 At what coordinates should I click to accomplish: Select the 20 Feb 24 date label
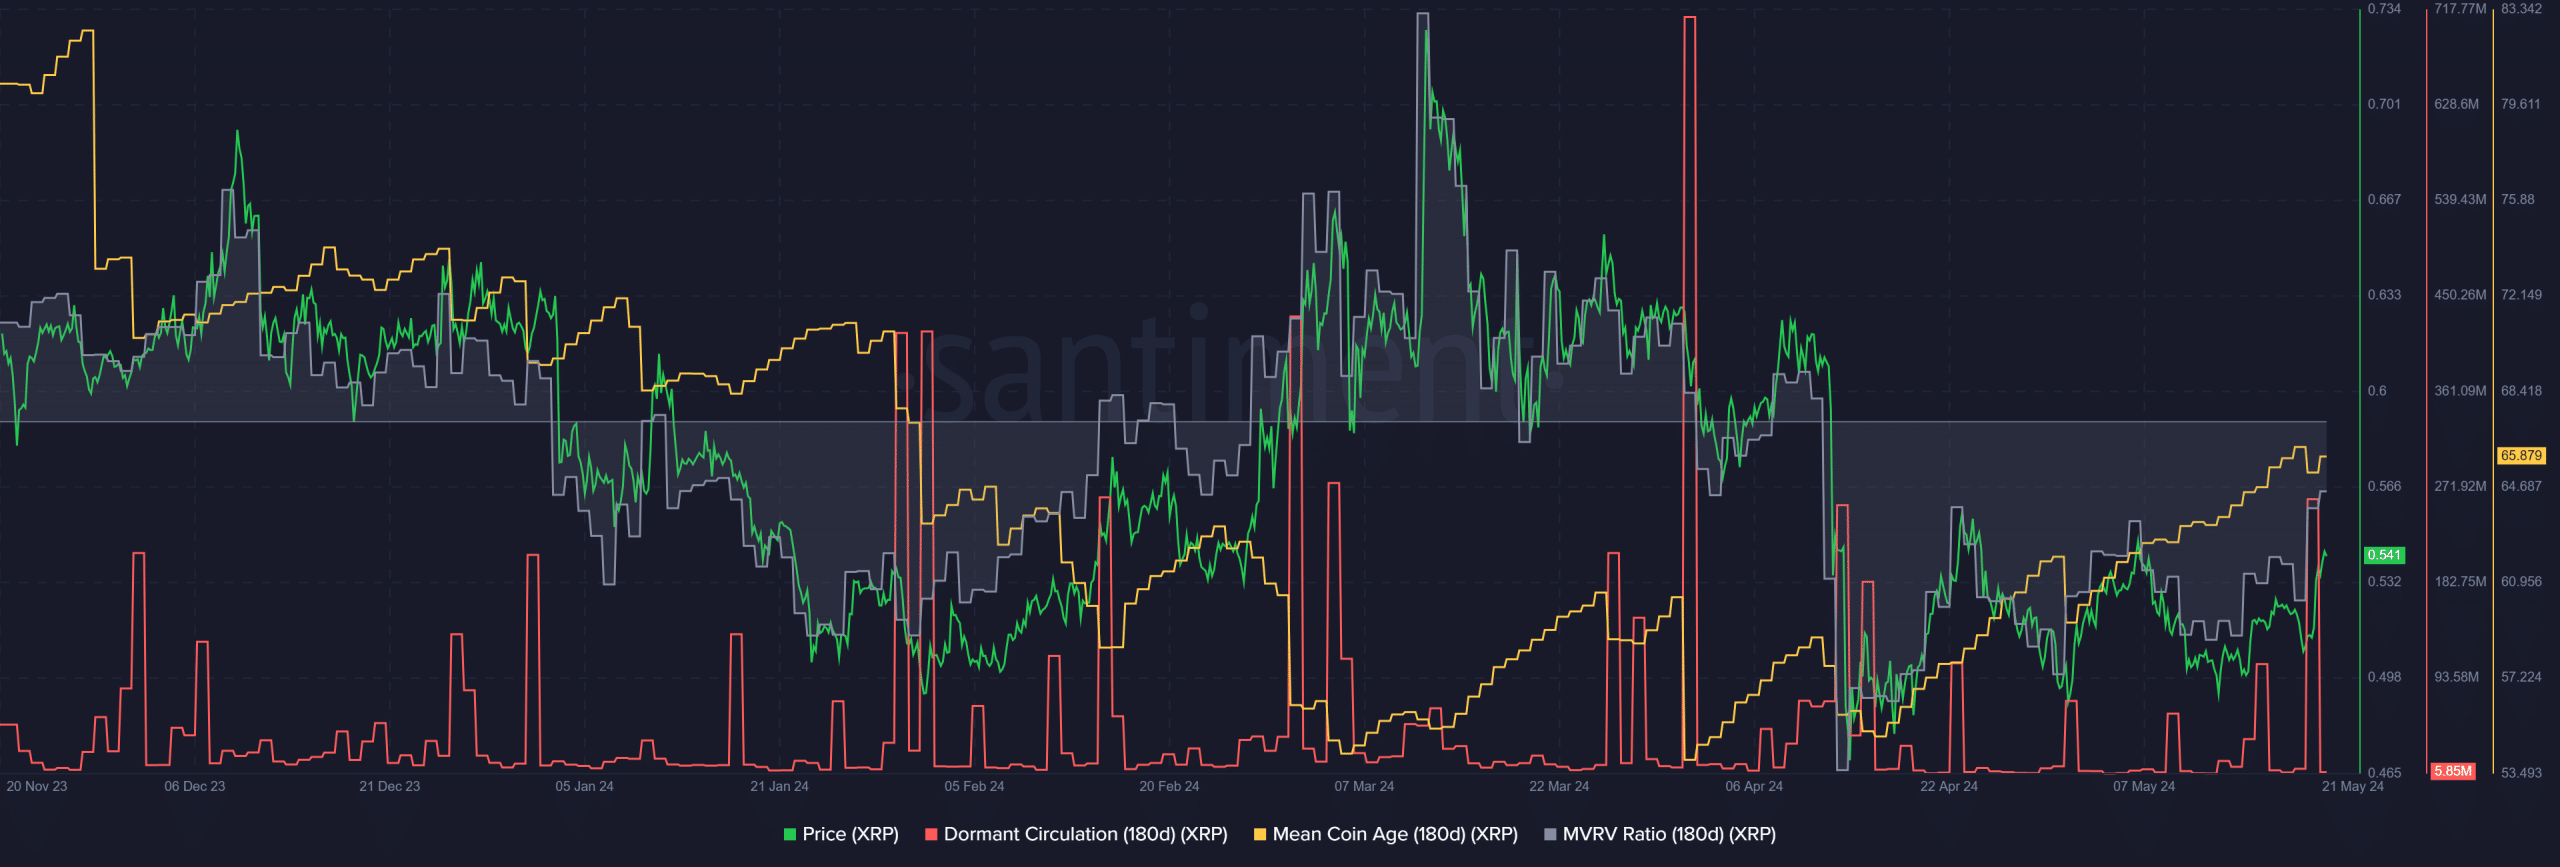point(1170,786)
